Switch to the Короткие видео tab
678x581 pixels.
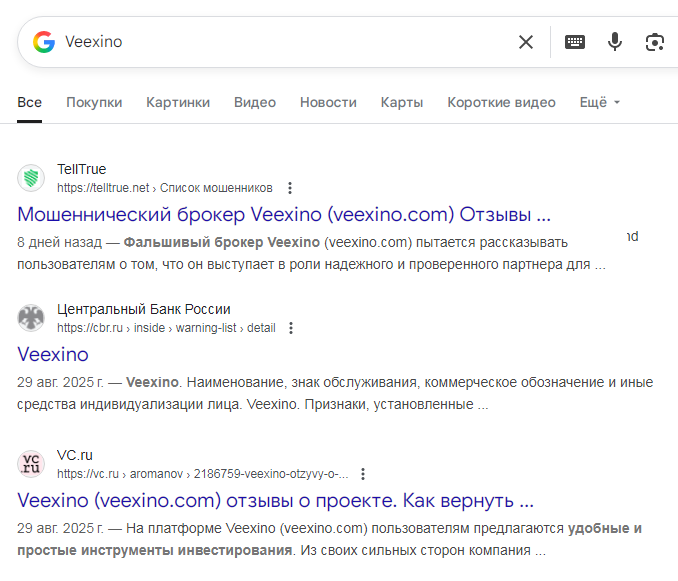pyautogui.click(x=502, y=102)
